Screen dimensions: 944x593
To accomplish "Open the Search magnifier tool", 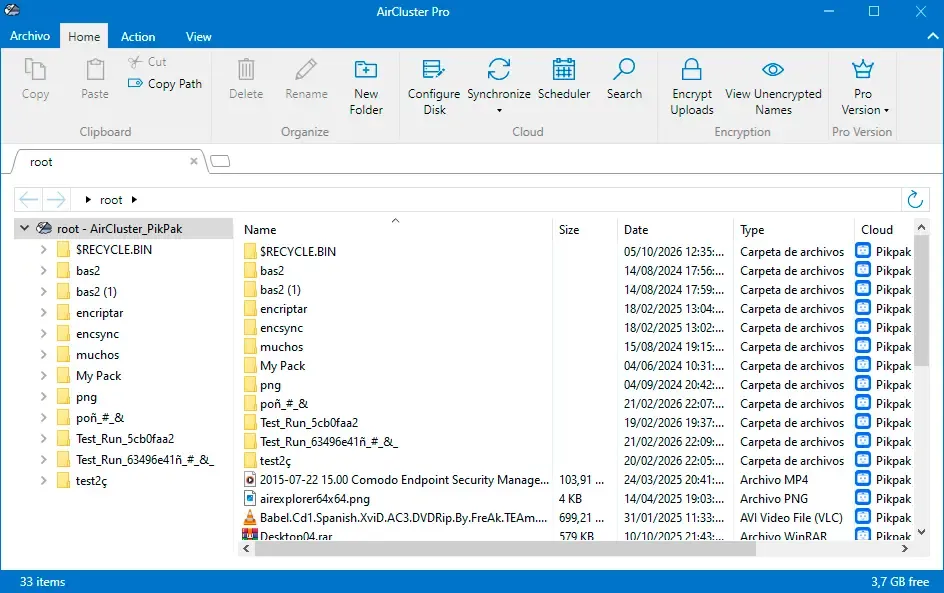I will pyautogui.click(x=624, y=78).
